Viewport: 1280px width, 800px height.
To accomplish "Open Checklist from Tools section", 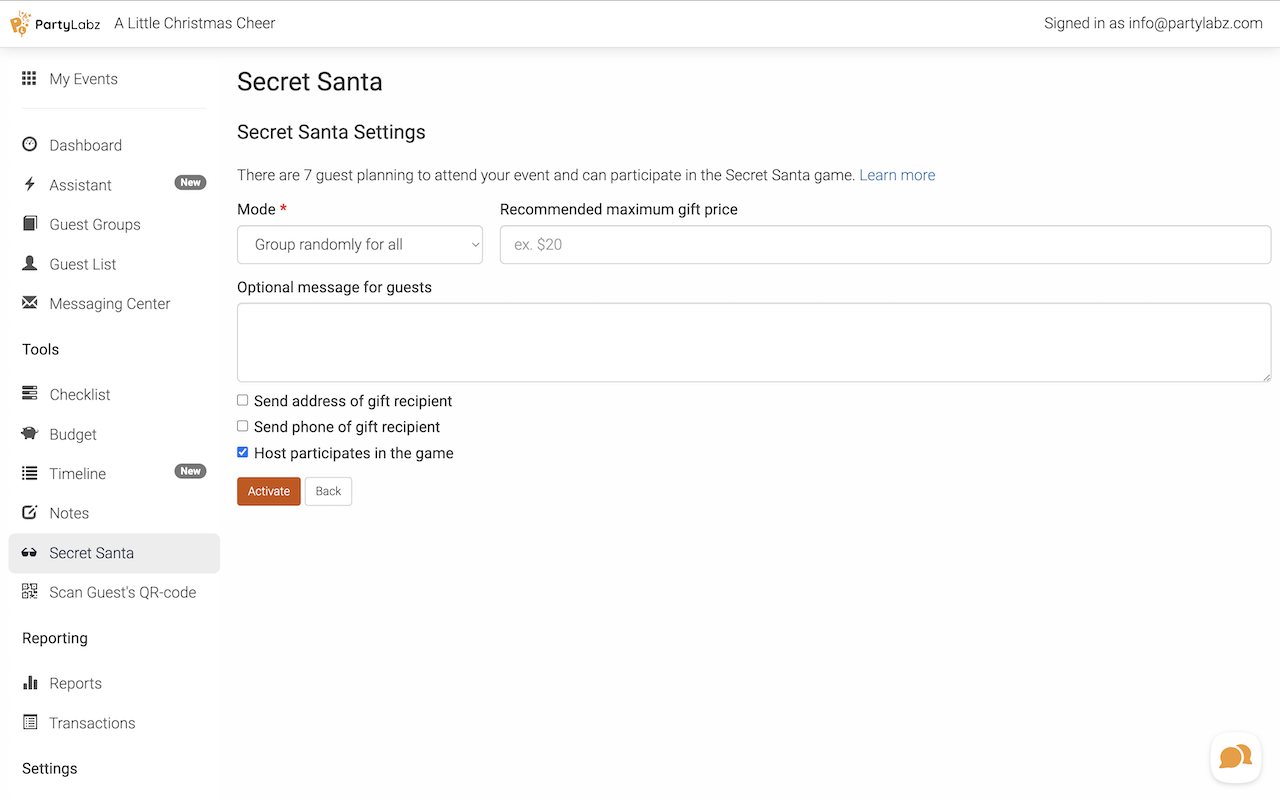I will pyautogui.click(x=80, y=395).
